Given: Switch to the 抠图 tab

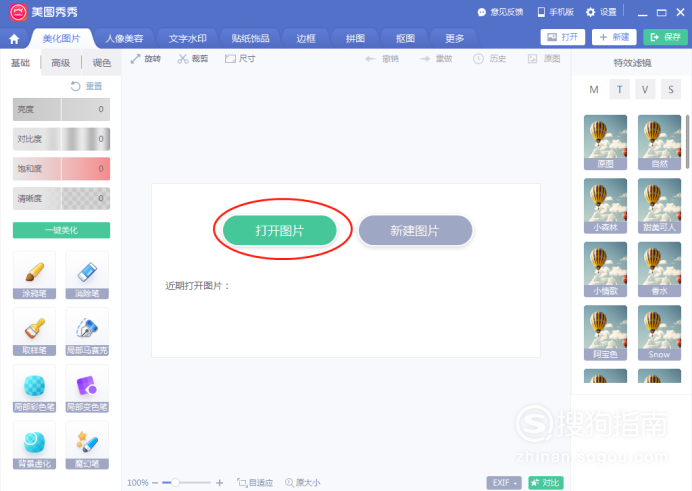Looking at the screenshot, I should click(405, 39).
